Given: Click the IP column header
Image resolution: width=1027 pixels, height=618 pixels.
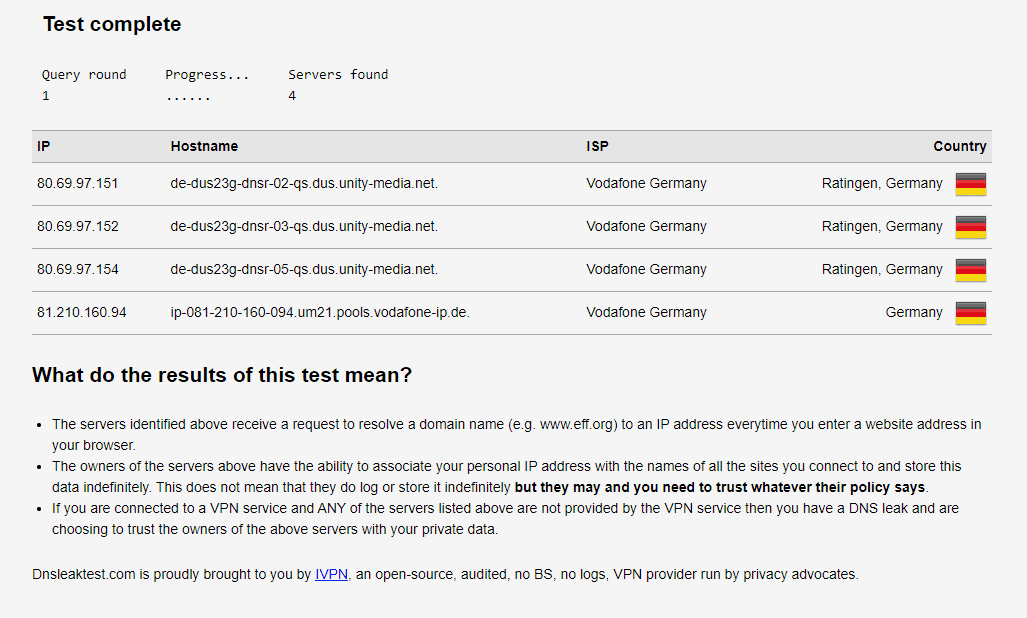Looking at the screenshot, I should tap(44, 146).
